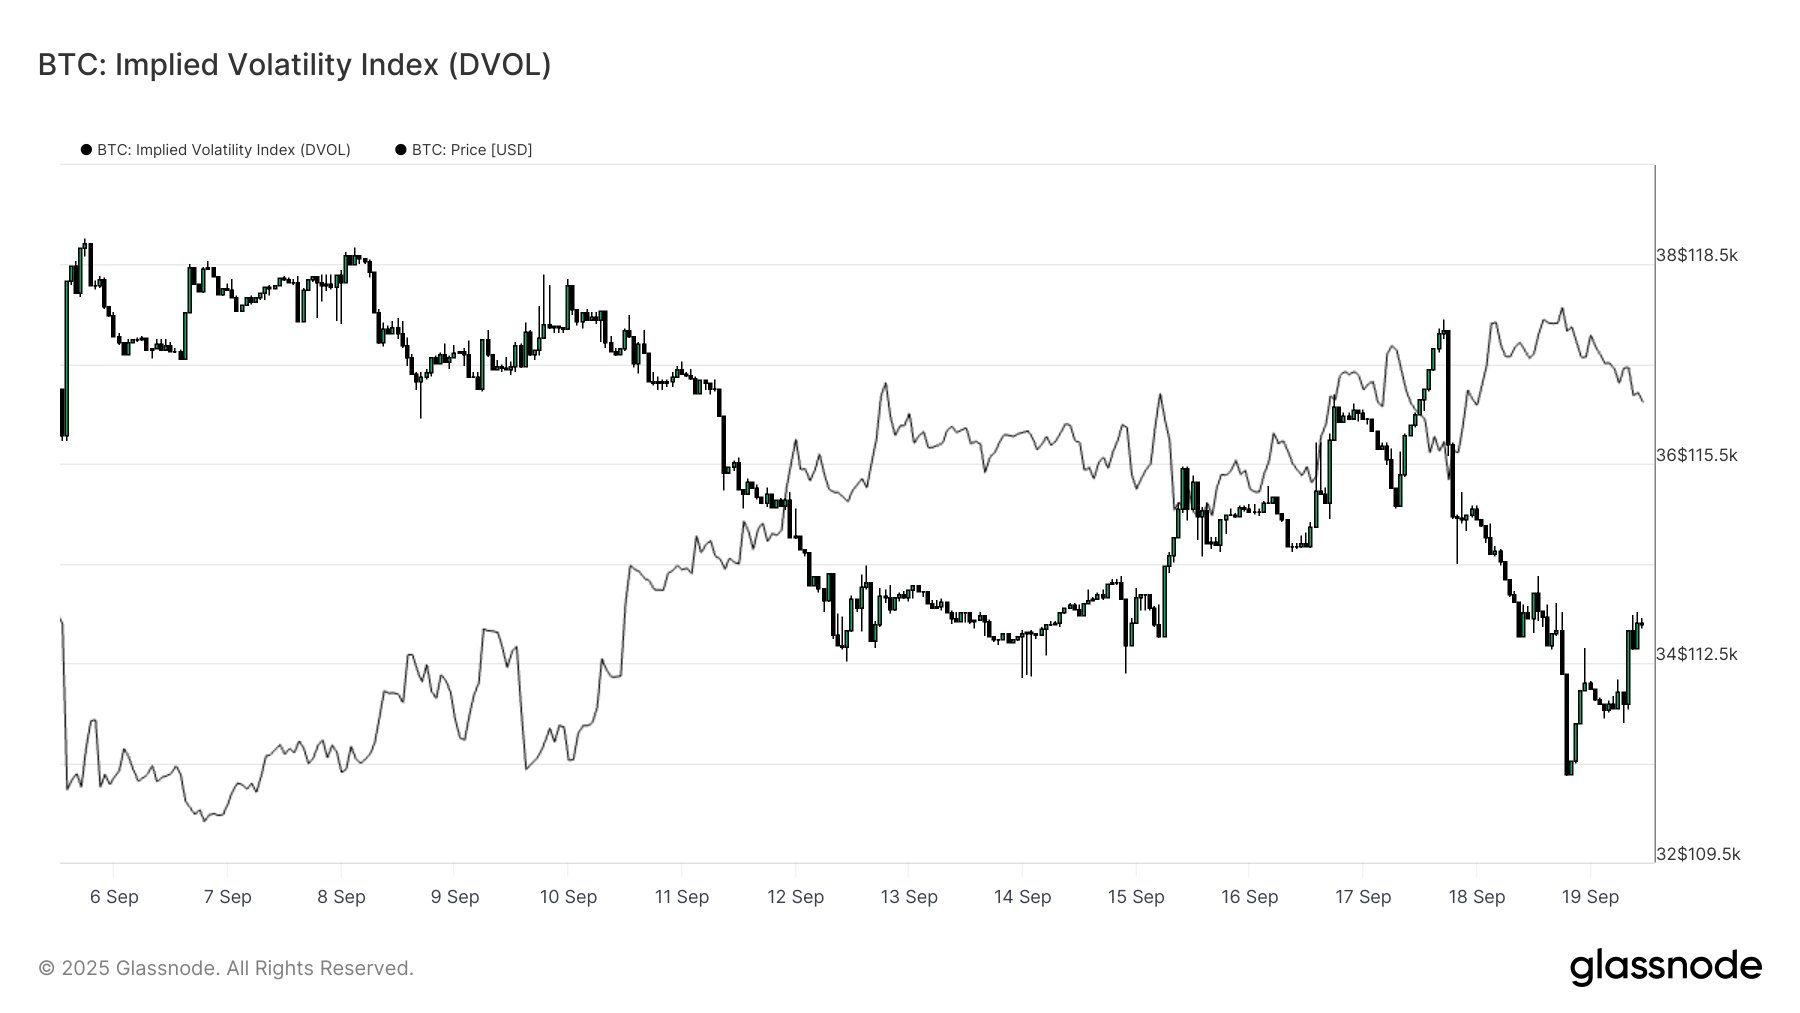Select the 6 Sep date label

coord(114,897)
